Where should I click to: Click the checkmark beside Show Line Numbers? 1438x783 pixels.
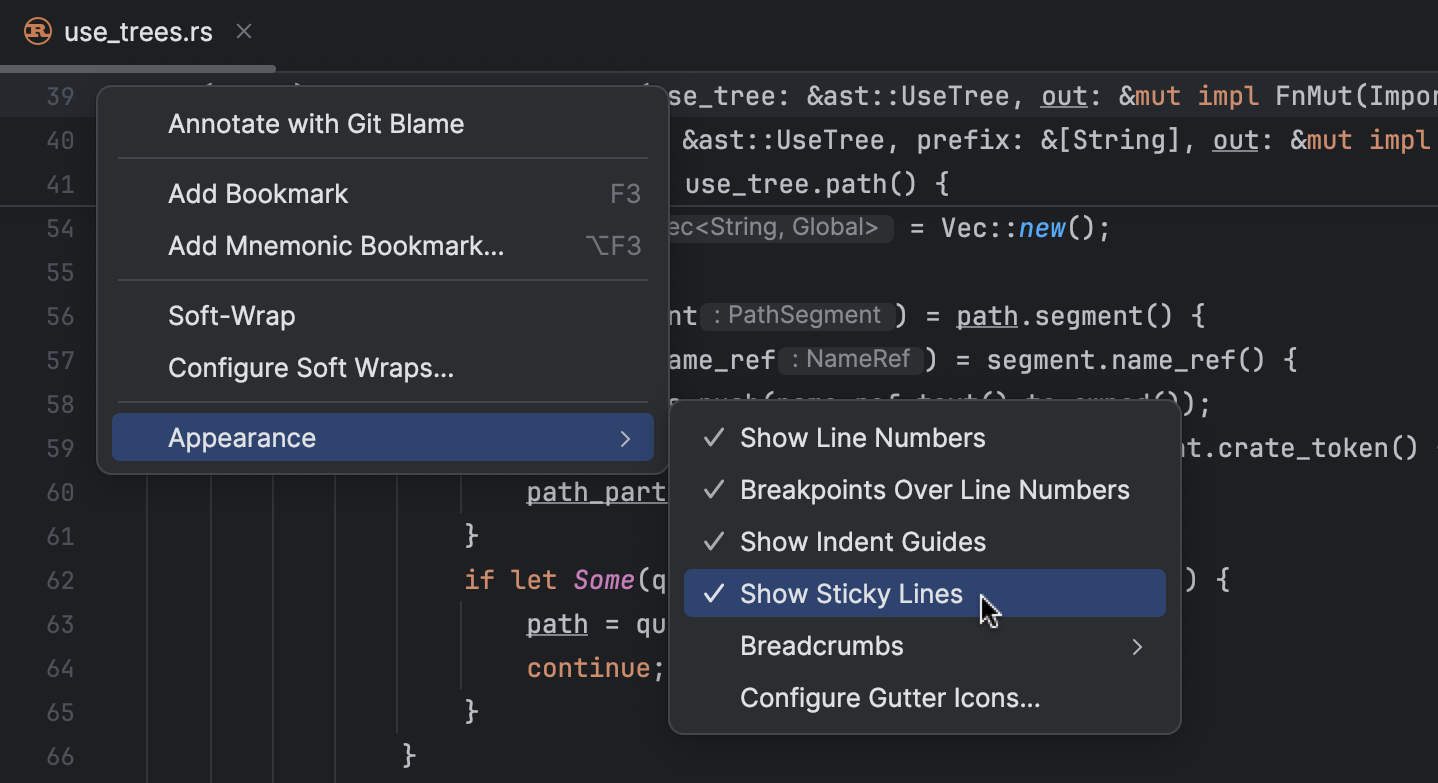pyautogui.click(x=713, y=437)
